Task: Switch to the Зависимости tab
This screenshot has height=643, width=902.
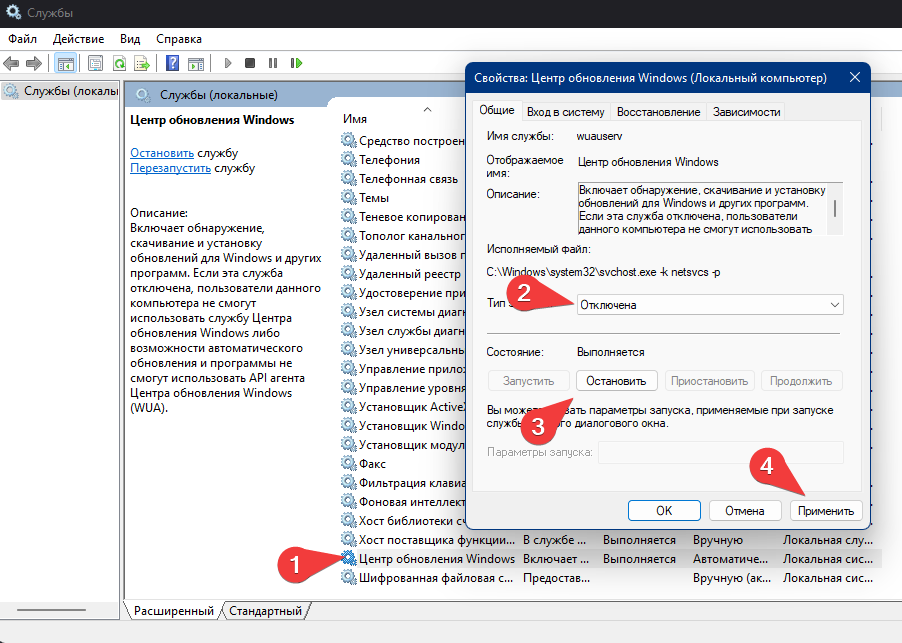Action: click(x=747, y=112)
